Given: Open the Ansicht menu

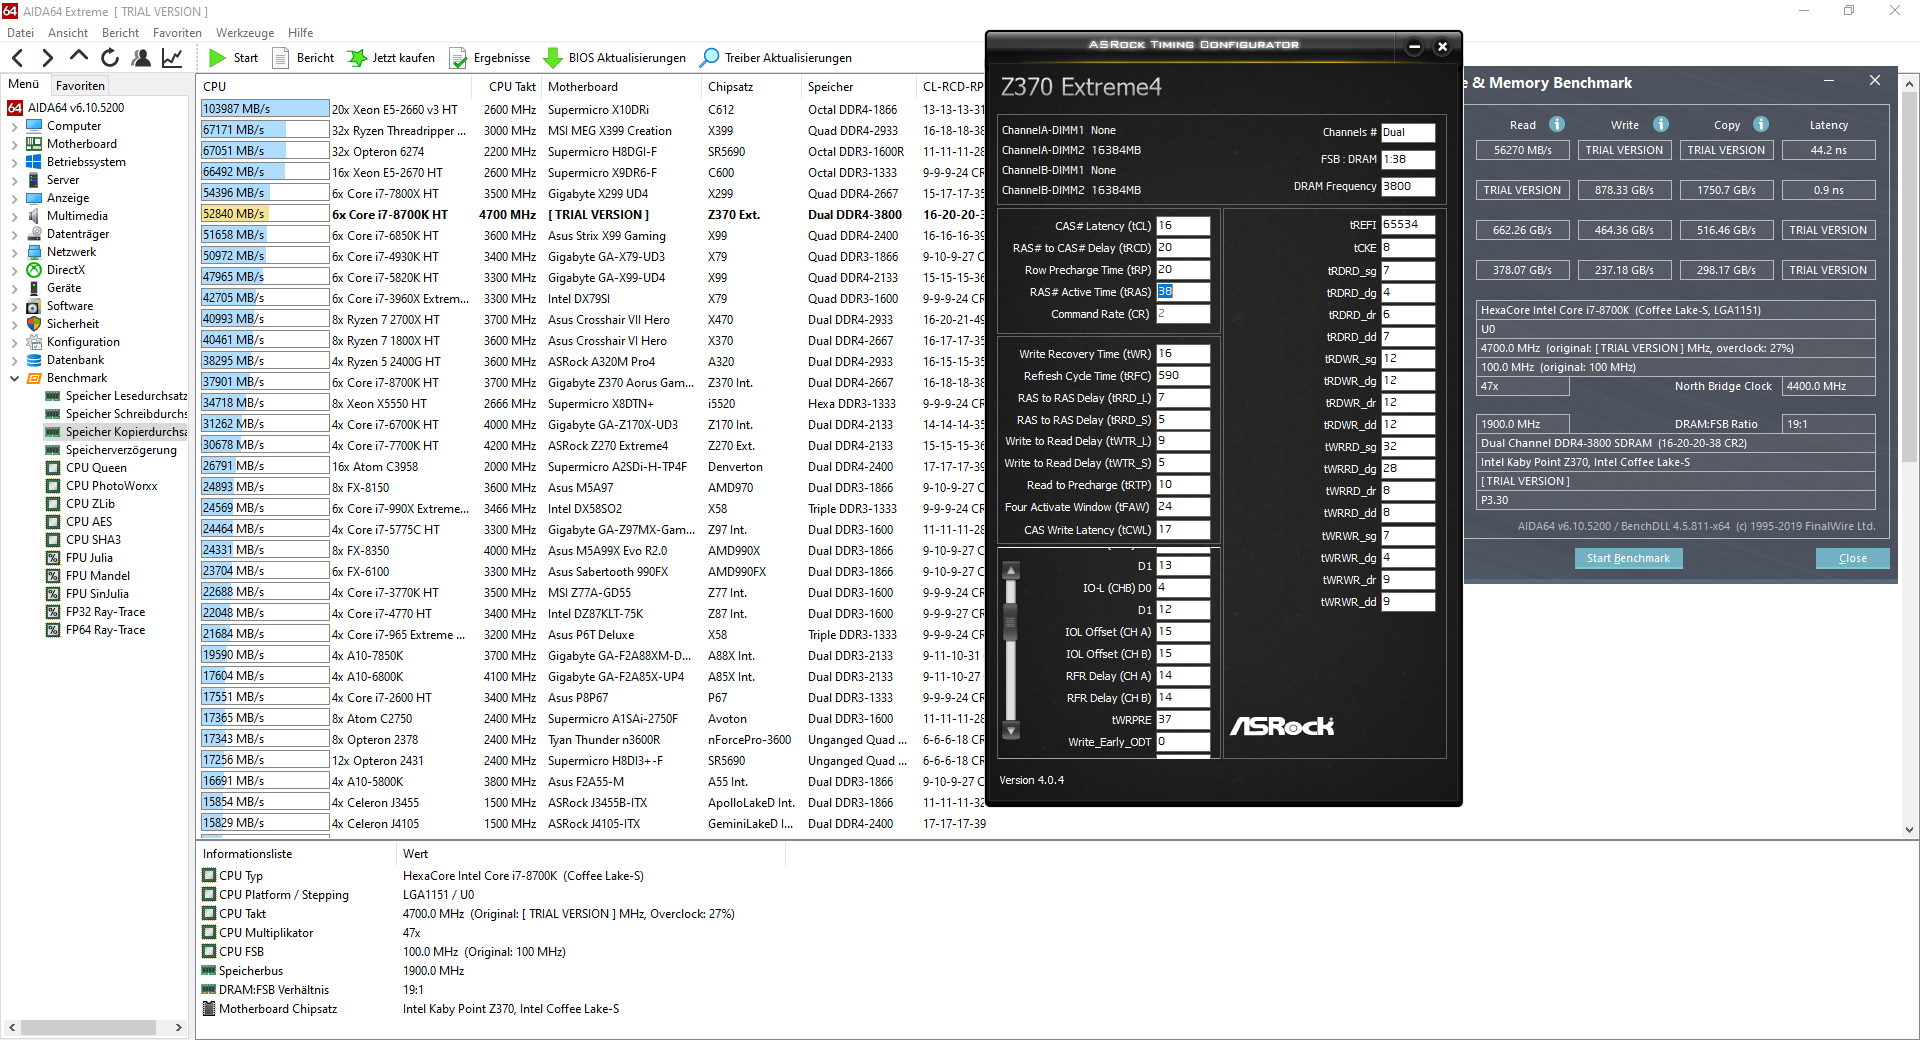Looking at the screenshot, I should coord(68,33).
